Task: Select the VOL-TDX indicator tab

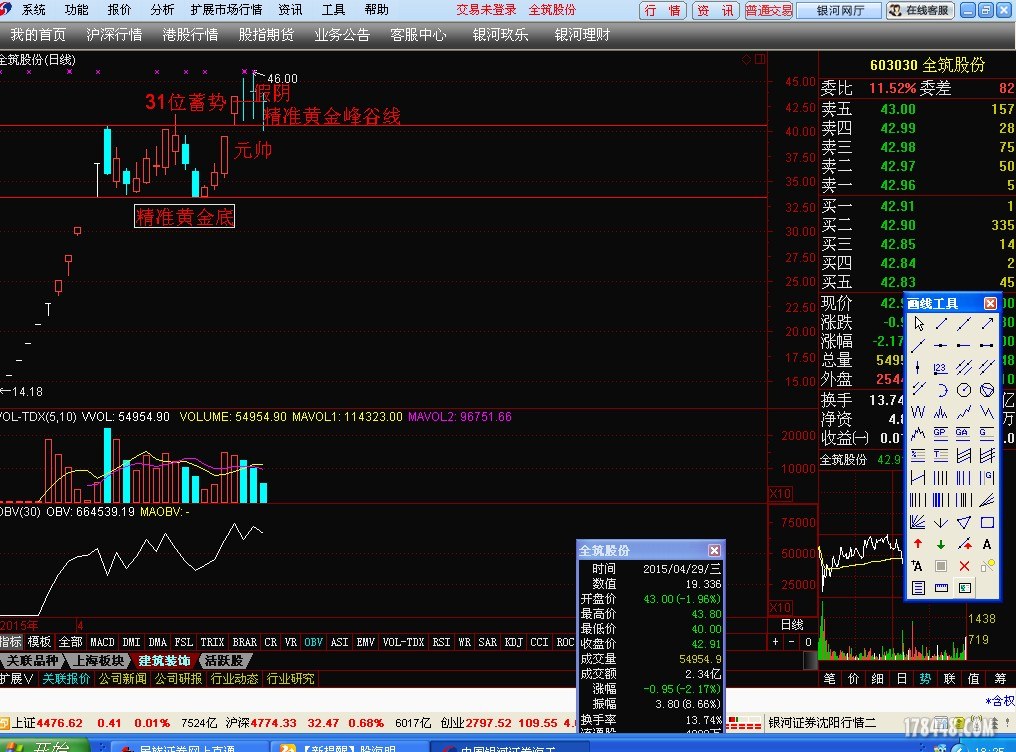Action: tap(403, 642)
